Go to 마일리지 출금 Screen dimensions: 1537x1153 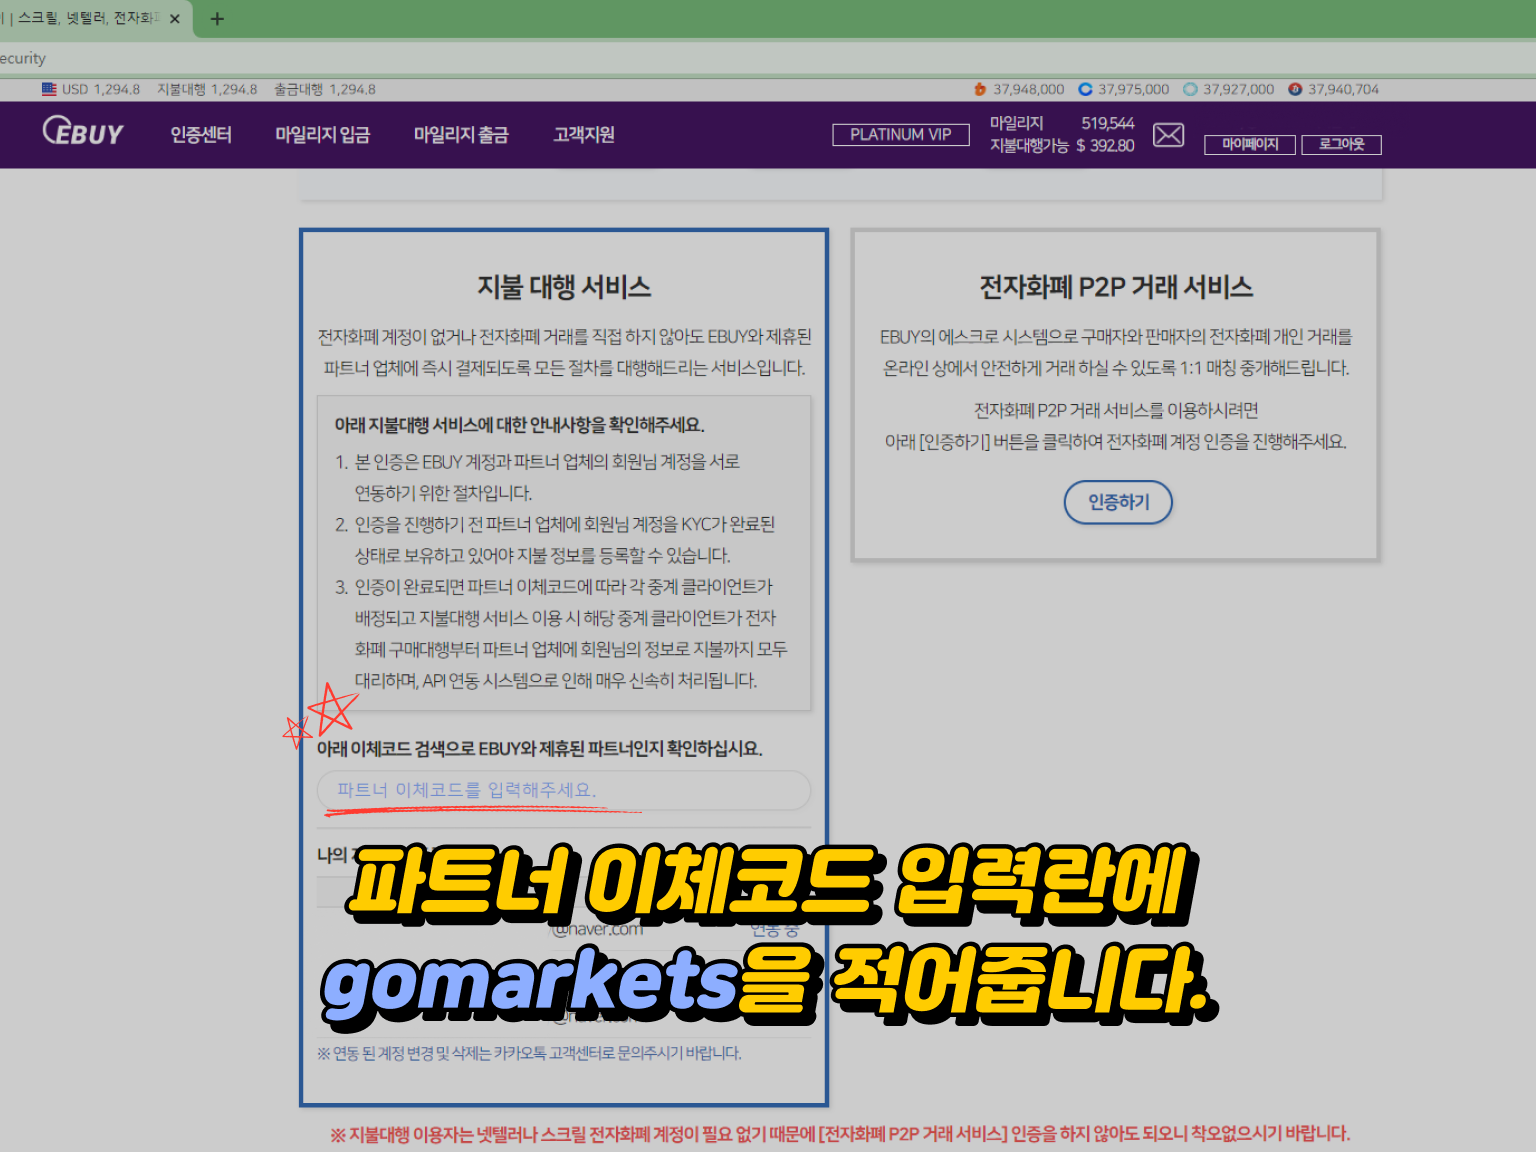pos(461,135)
